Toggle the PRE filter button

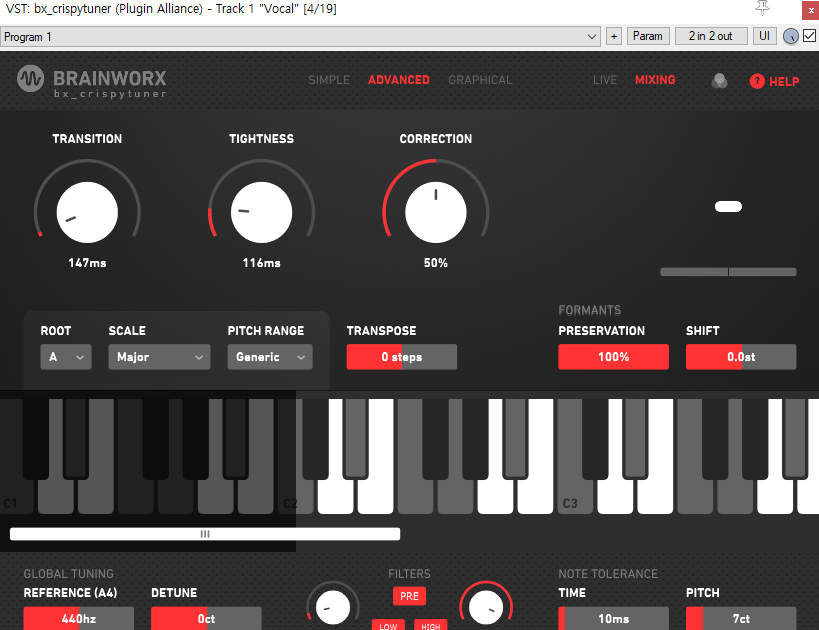coord(409,596)
